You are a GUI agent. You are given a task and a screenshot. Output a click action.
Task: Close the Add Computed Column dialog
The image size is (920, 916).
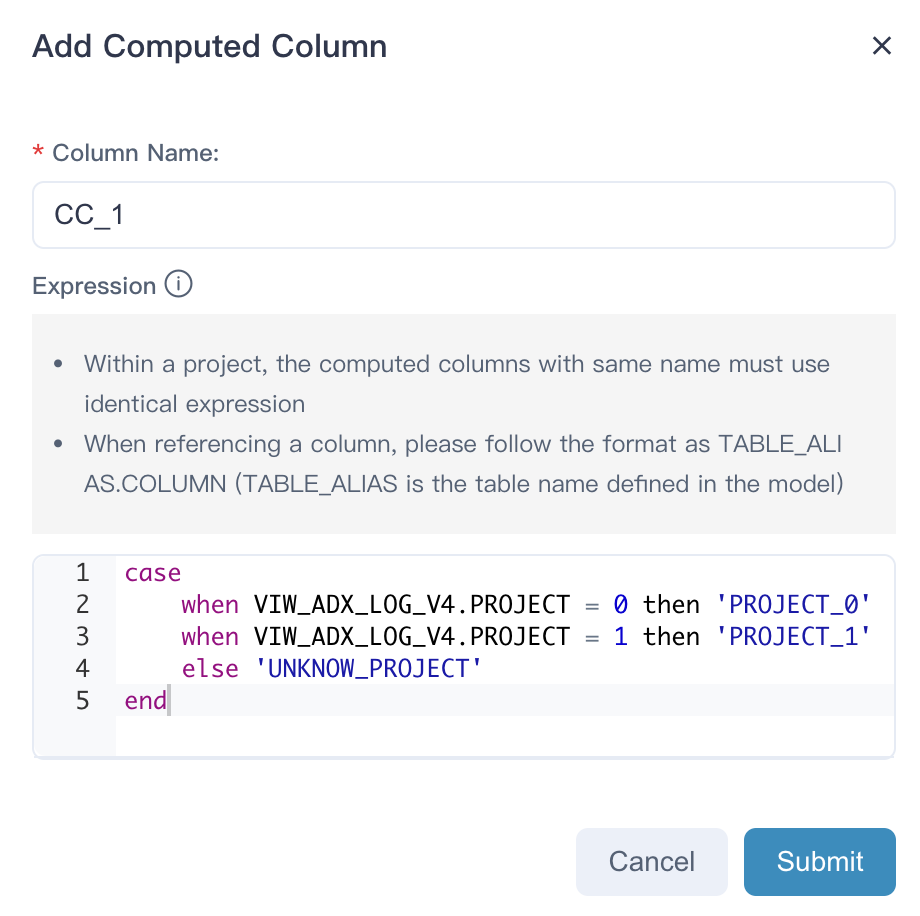(881, 46)
